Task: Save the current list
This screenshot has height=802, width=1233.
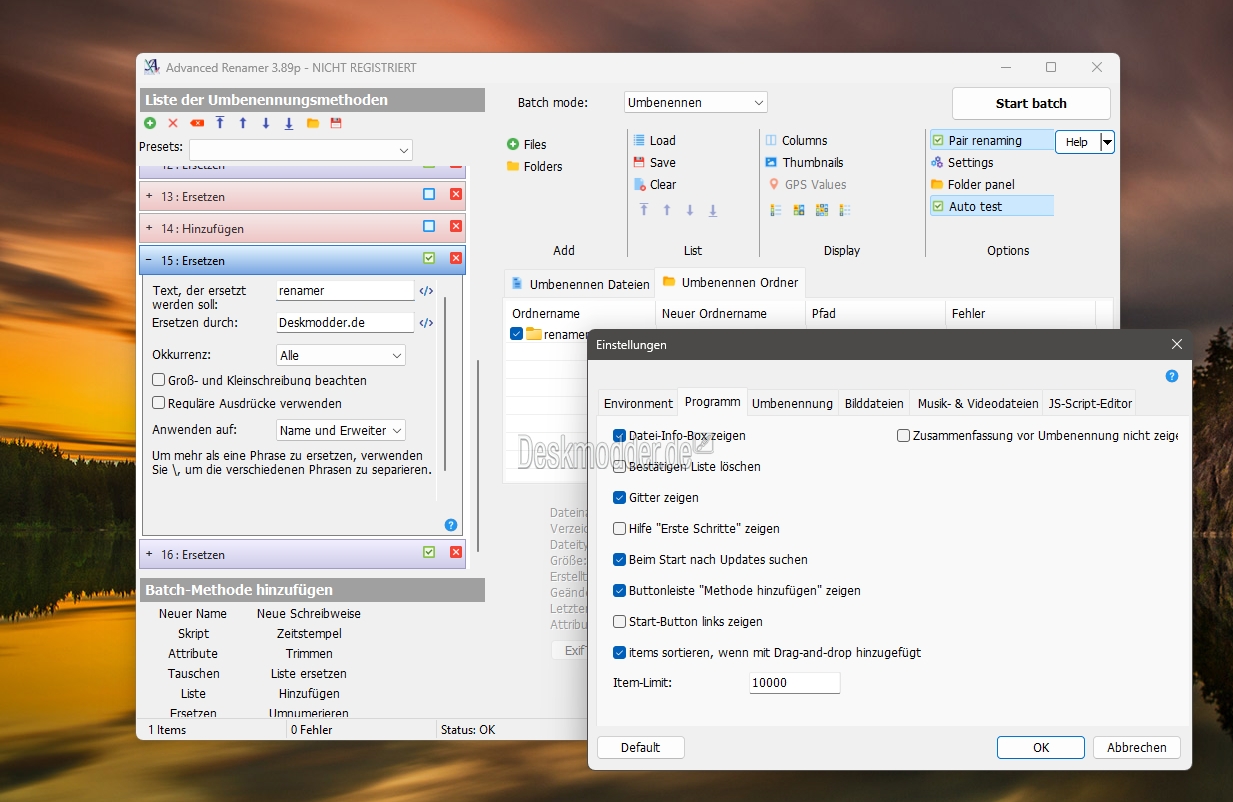Action: 654,162
